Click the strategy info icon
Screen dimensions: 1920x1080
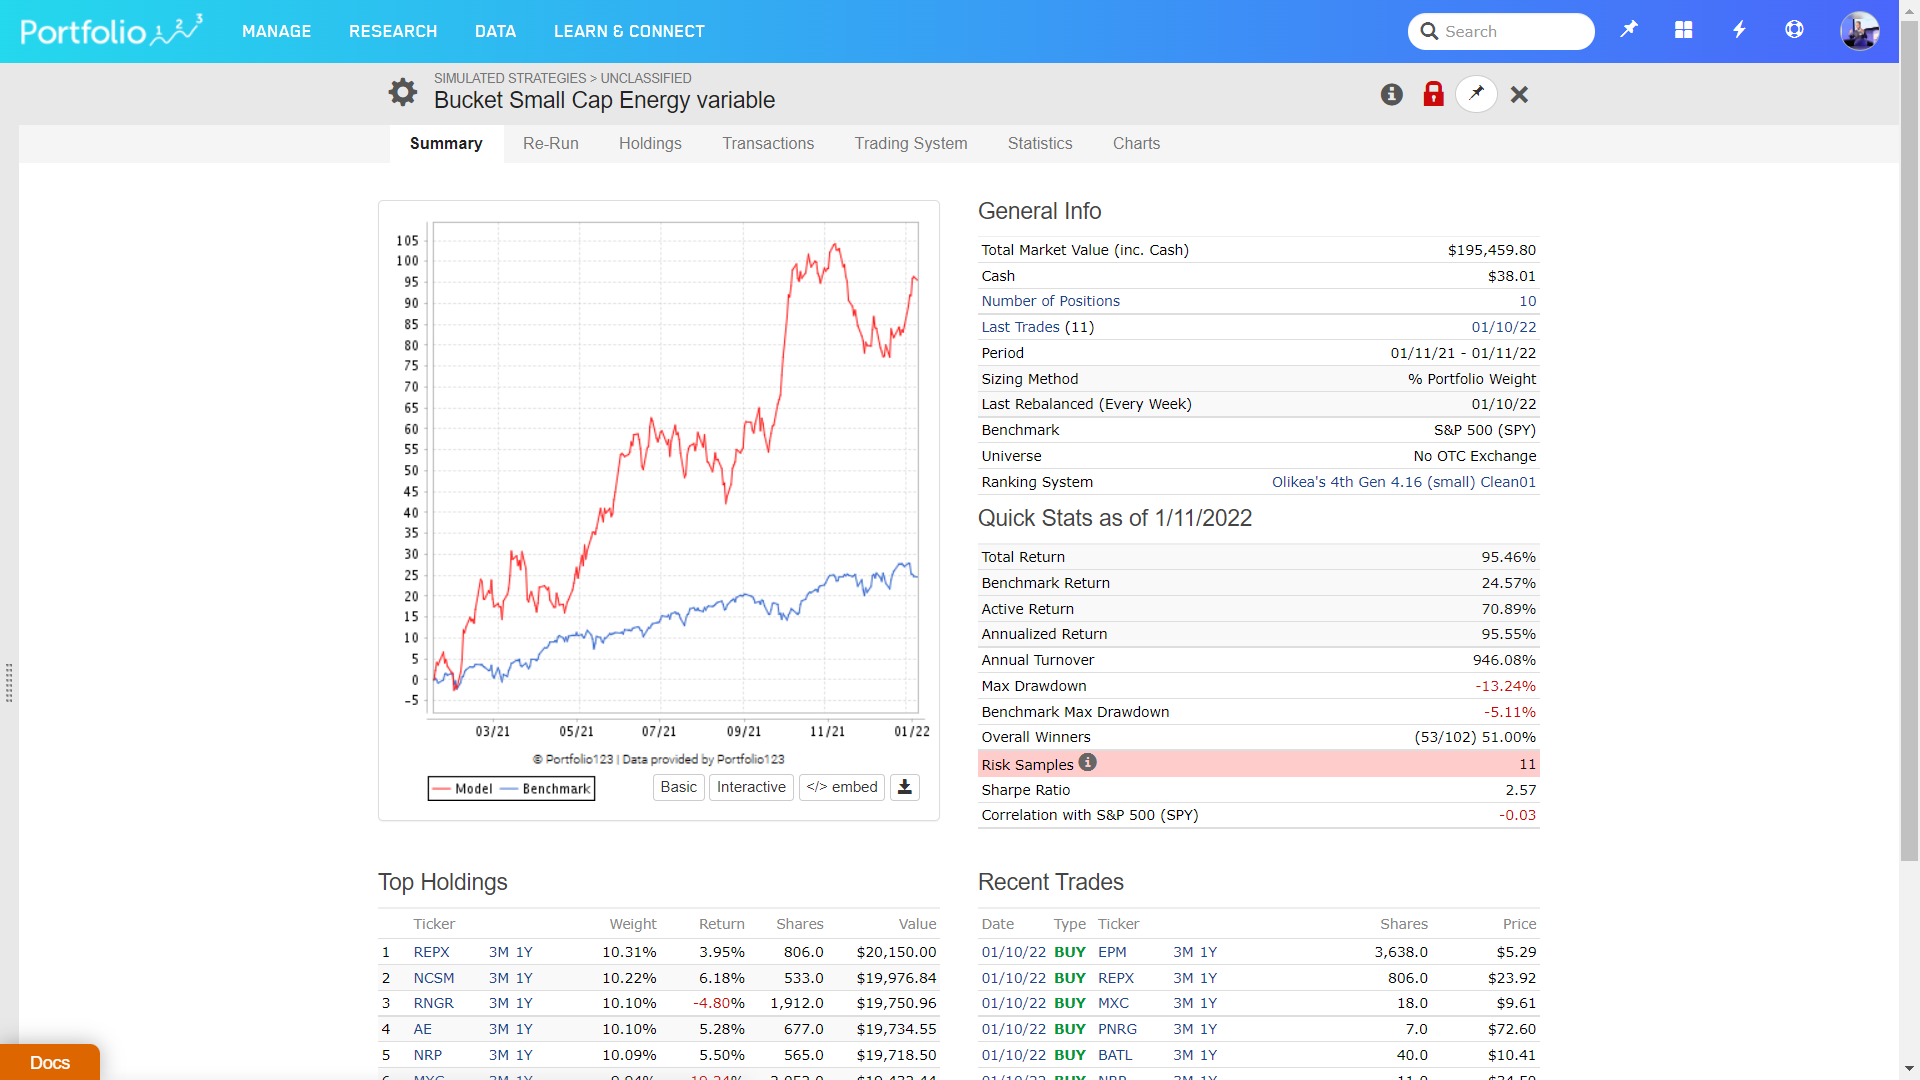coord(1392,94)
